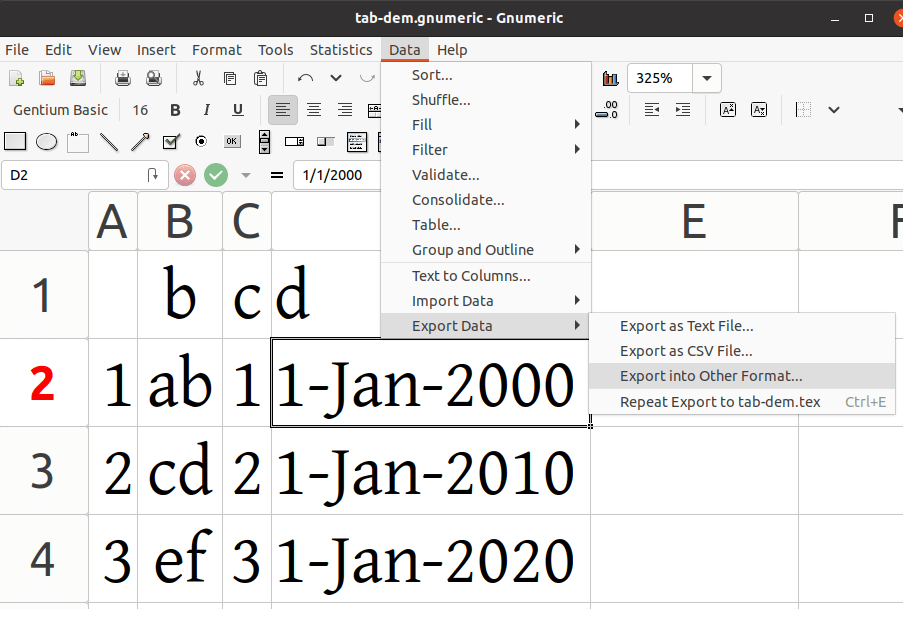This screenshot has height=618, width=903.
Task: Choose Export into Other Format
Action: [711, 376]
